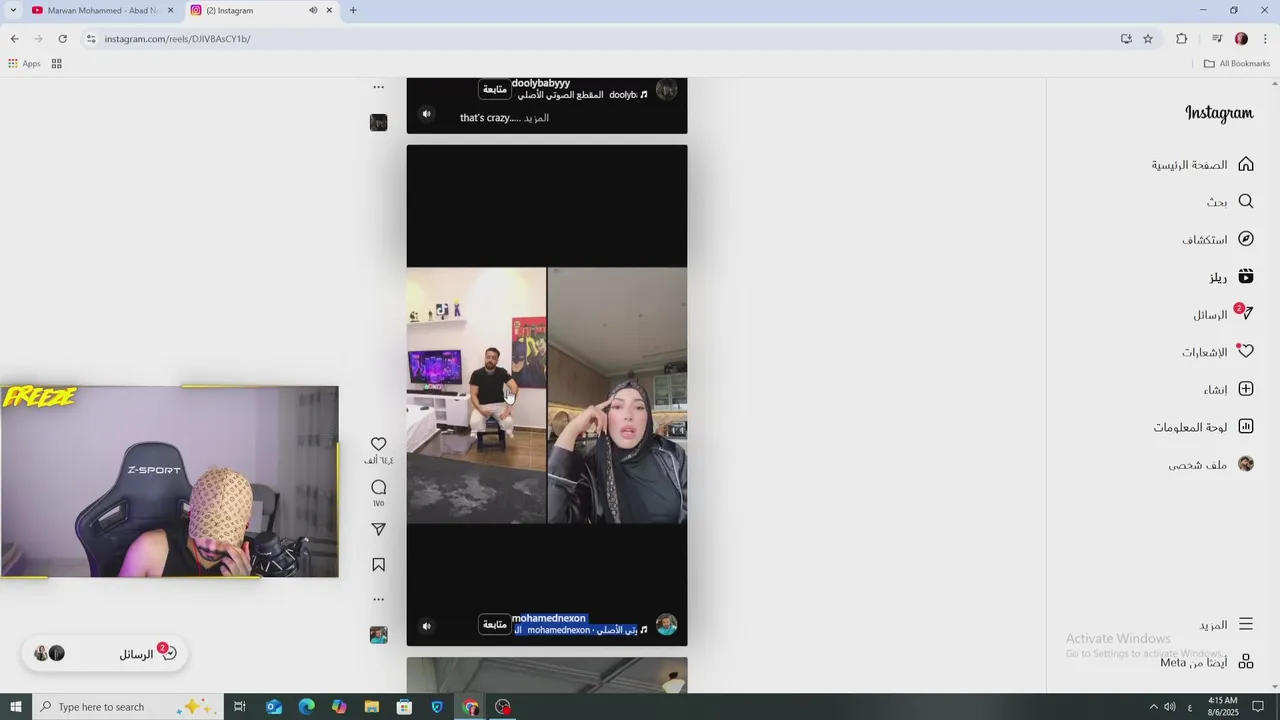This screenshot has width=1280, height=720.
Task: Open doolybabyyy reel audio thumbnail
Action: click(x=378, y=122)
